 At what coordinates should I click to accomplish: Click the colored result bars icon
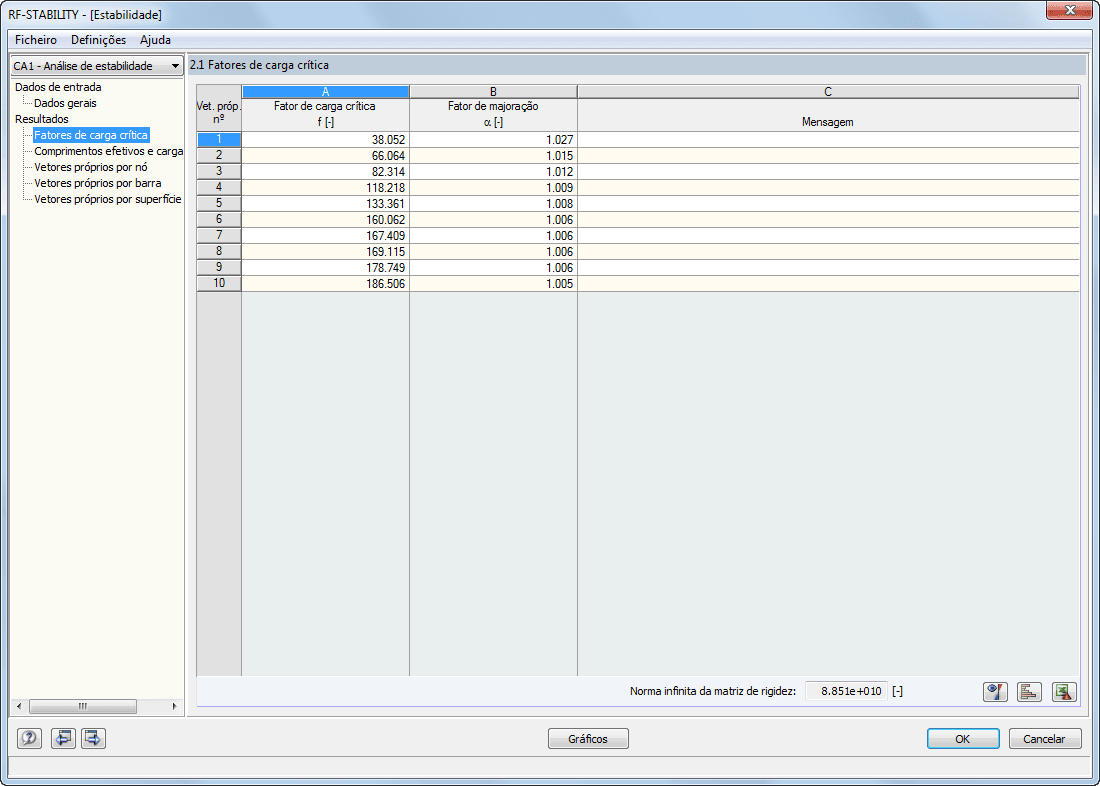pyautogui.click(x=1029, y=692)
